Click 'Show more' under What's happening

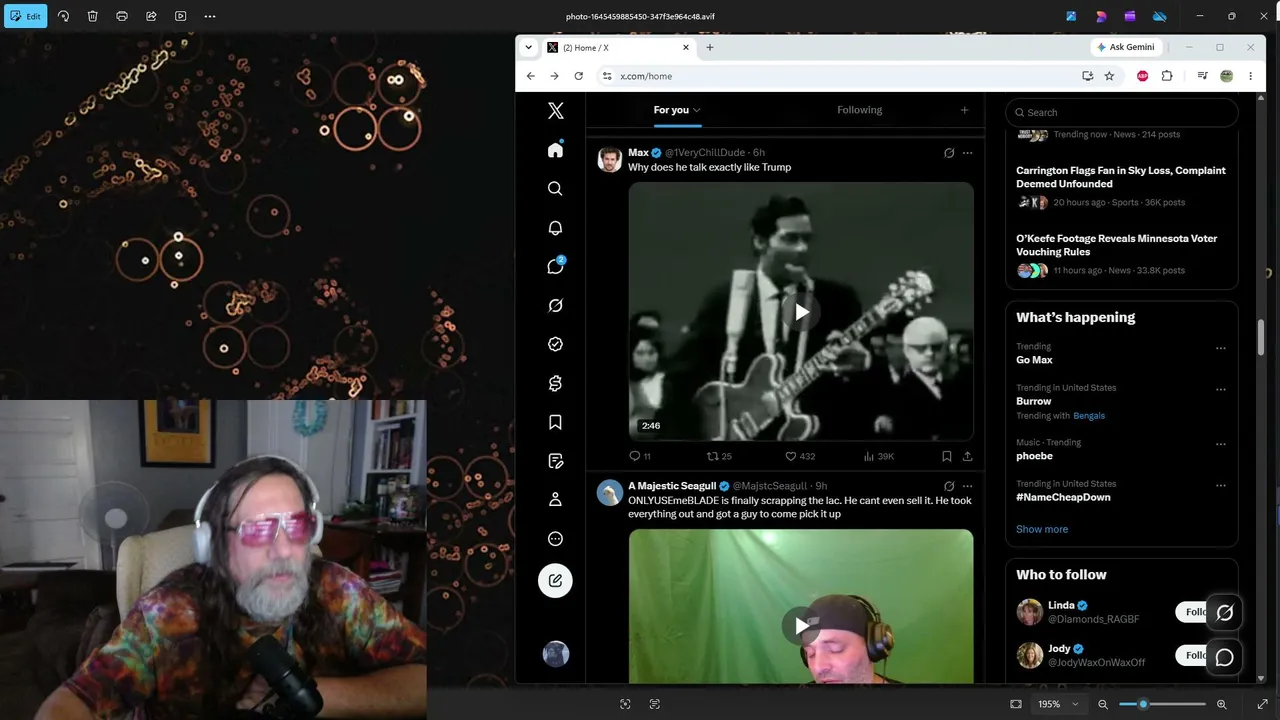click(1042, 529)
